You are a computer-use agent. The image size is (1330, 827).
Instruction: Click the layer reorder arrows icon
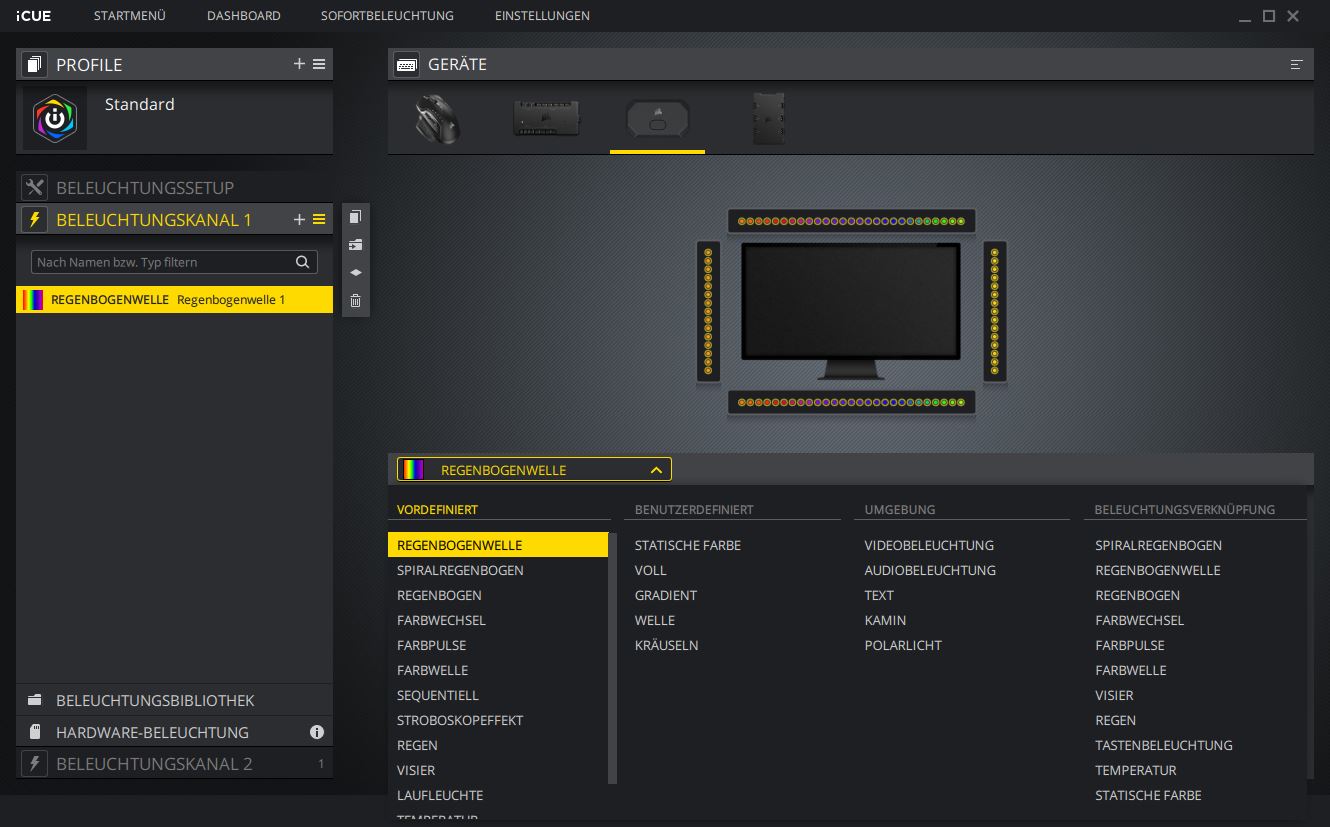coord(355,272)
